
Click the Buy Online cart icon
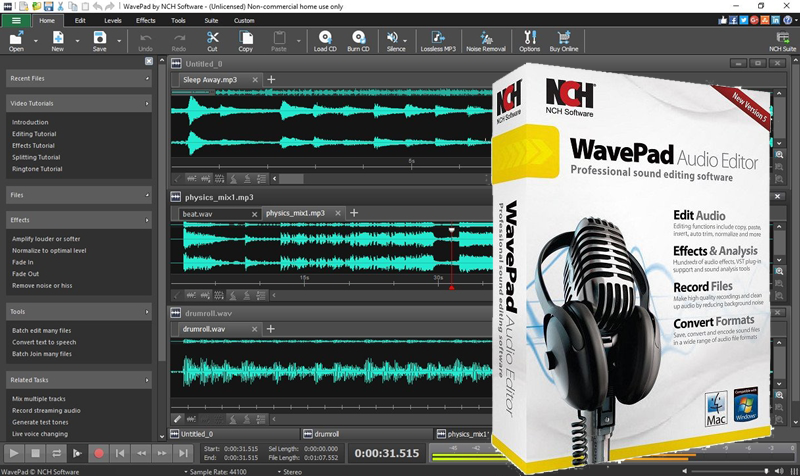(564, 41)
